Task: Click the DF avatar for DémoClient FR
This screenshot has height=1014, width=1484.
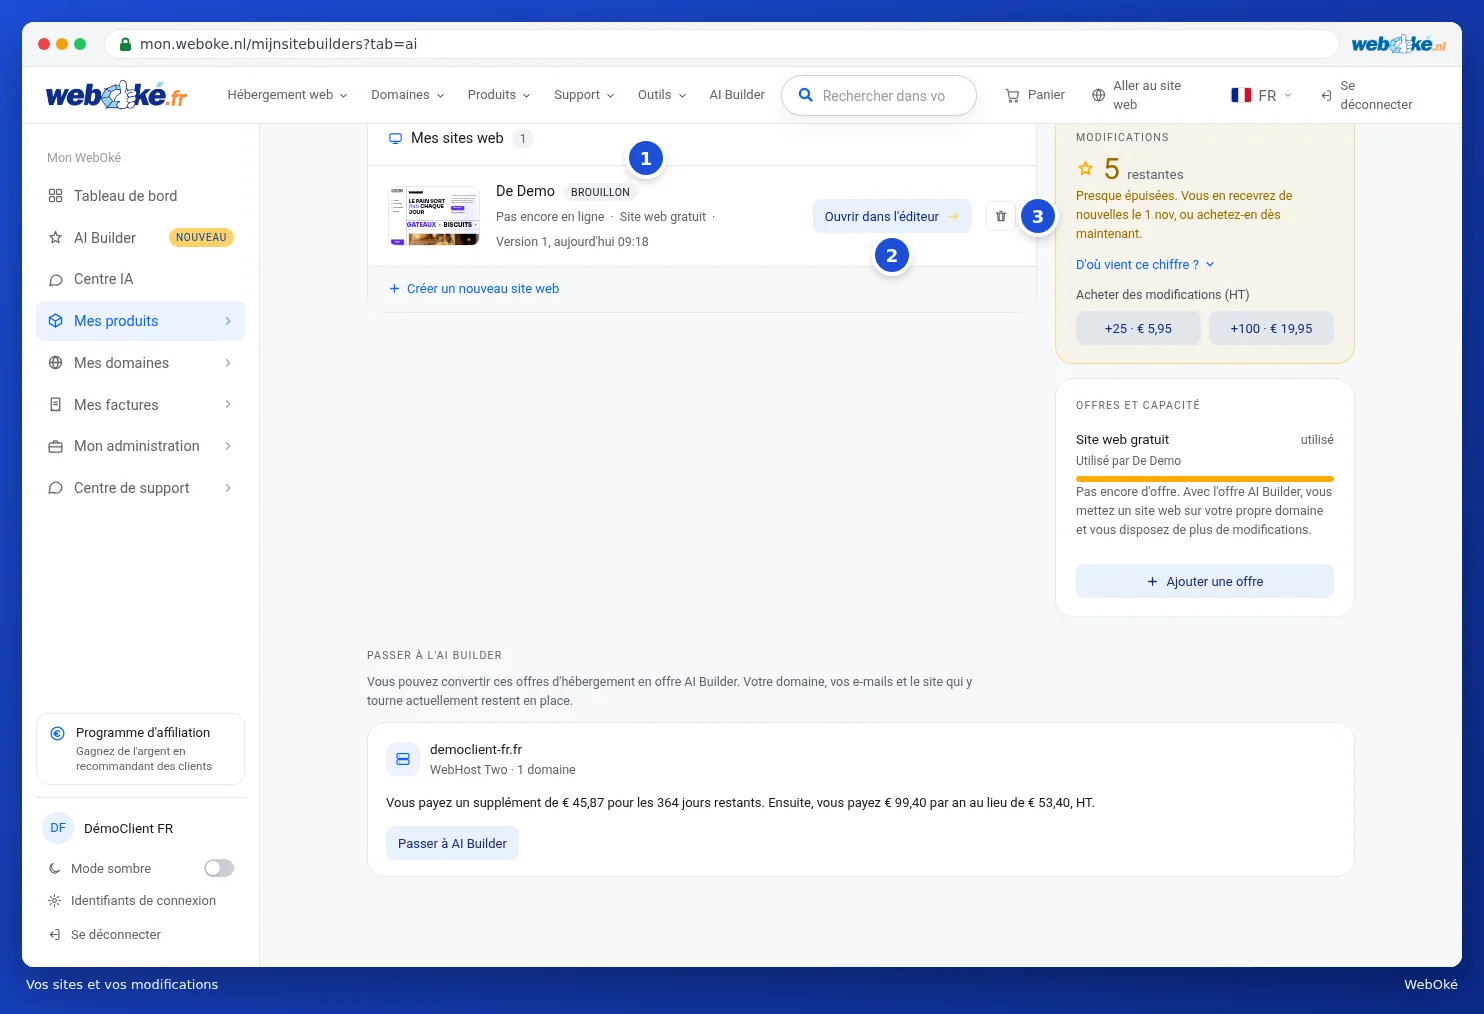Action: point(58,828)
